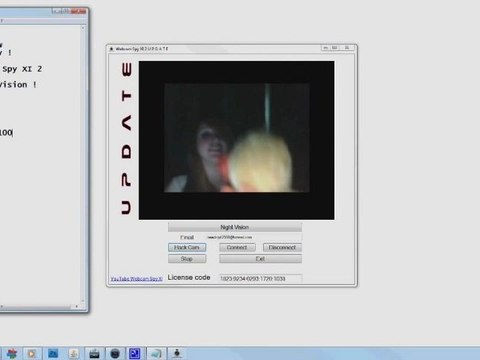Viewport: 480px width, 360px height.
Task: Click the Stop button
Action: pyautogui.click(x=187, y=259)
